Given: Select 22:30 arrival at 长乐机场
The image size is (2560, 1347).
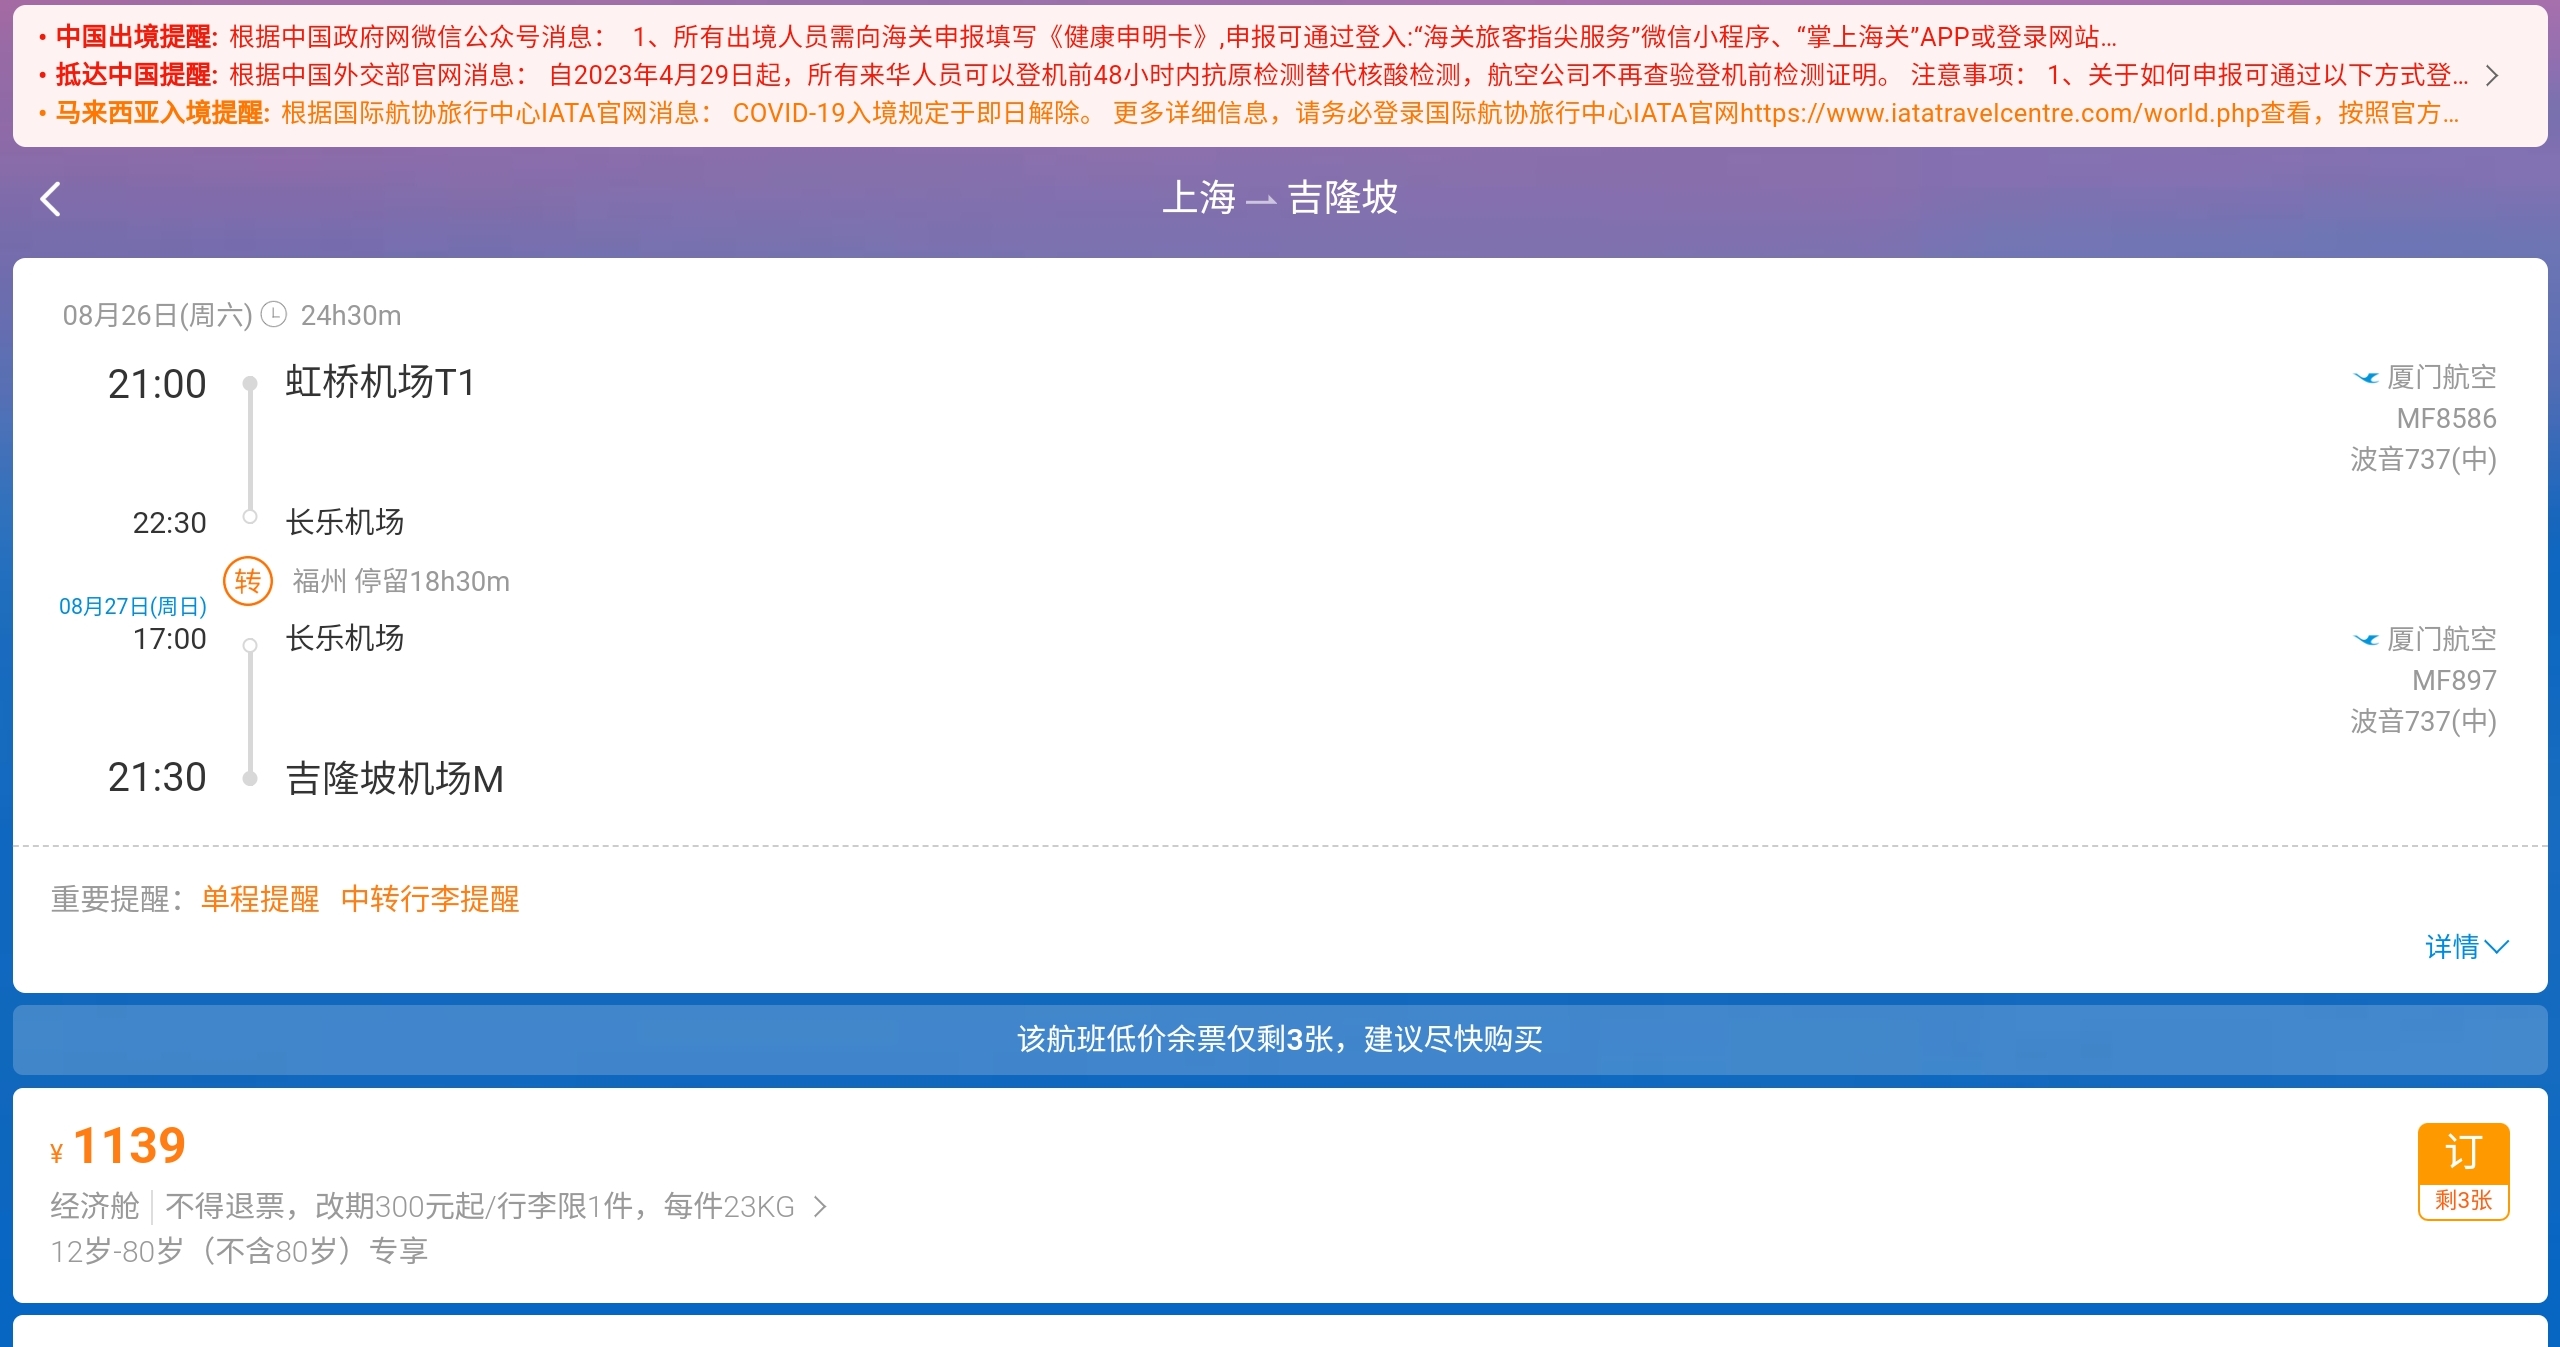Looking at the screenshot, I should (169, 522).
